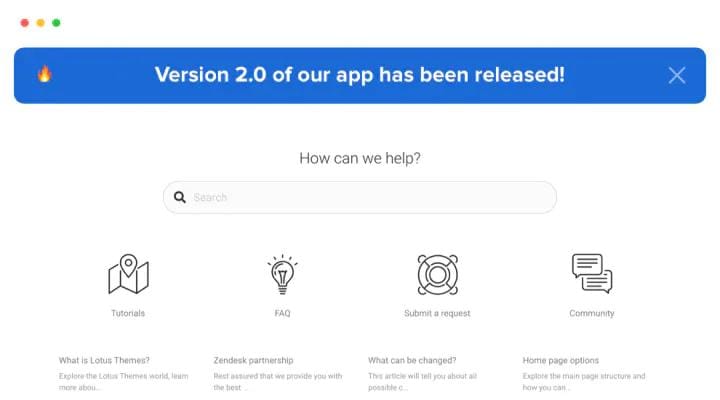
Task: Click the Version 2.0 release announcement text
Action: coord(360,75)
